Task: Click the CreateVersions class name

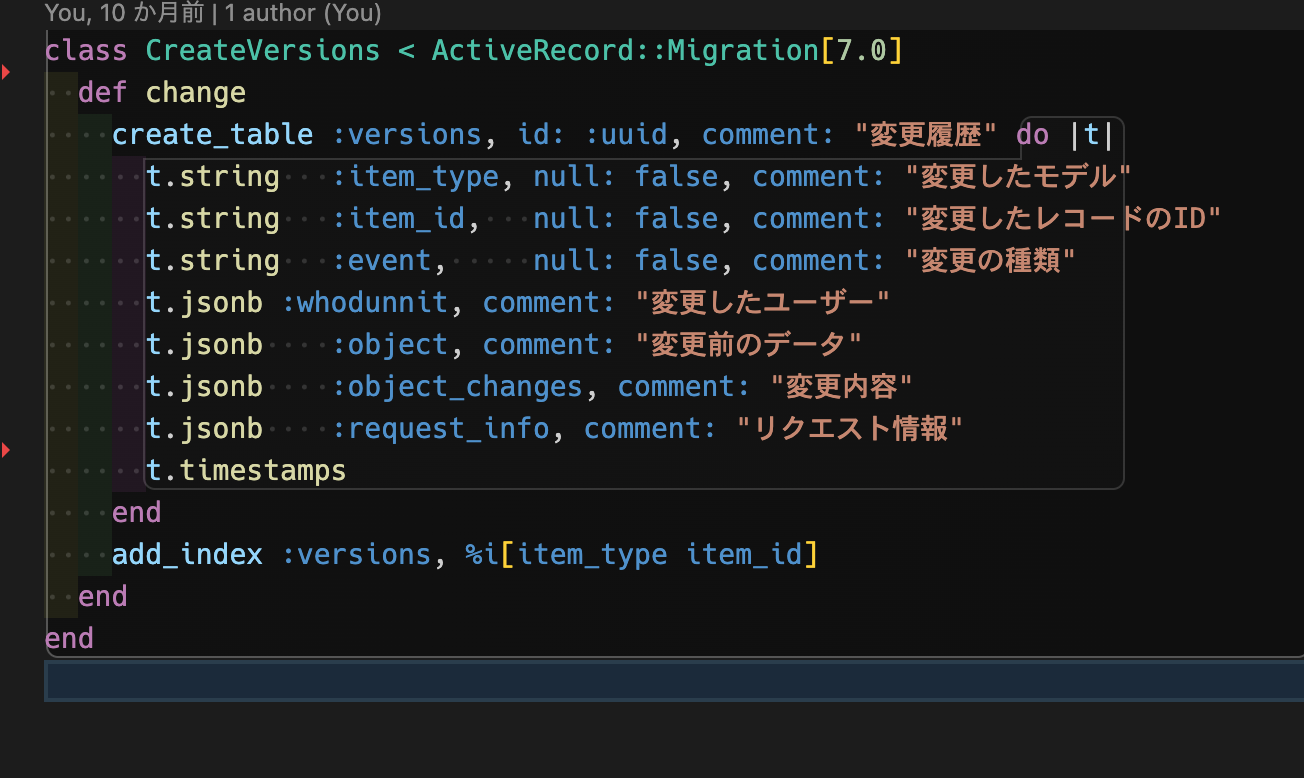Action: 263,50
